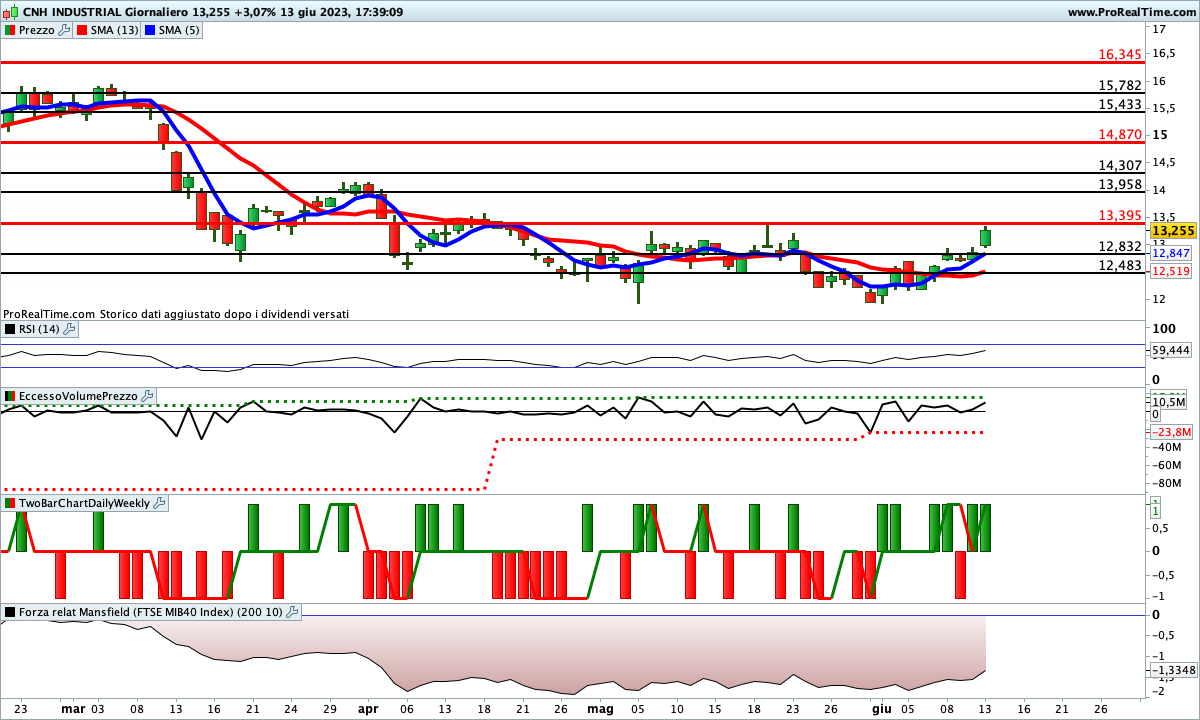1200x720 pixels.
Task: Click the 13,958 level label
Action: click(x=1120, y=184)
